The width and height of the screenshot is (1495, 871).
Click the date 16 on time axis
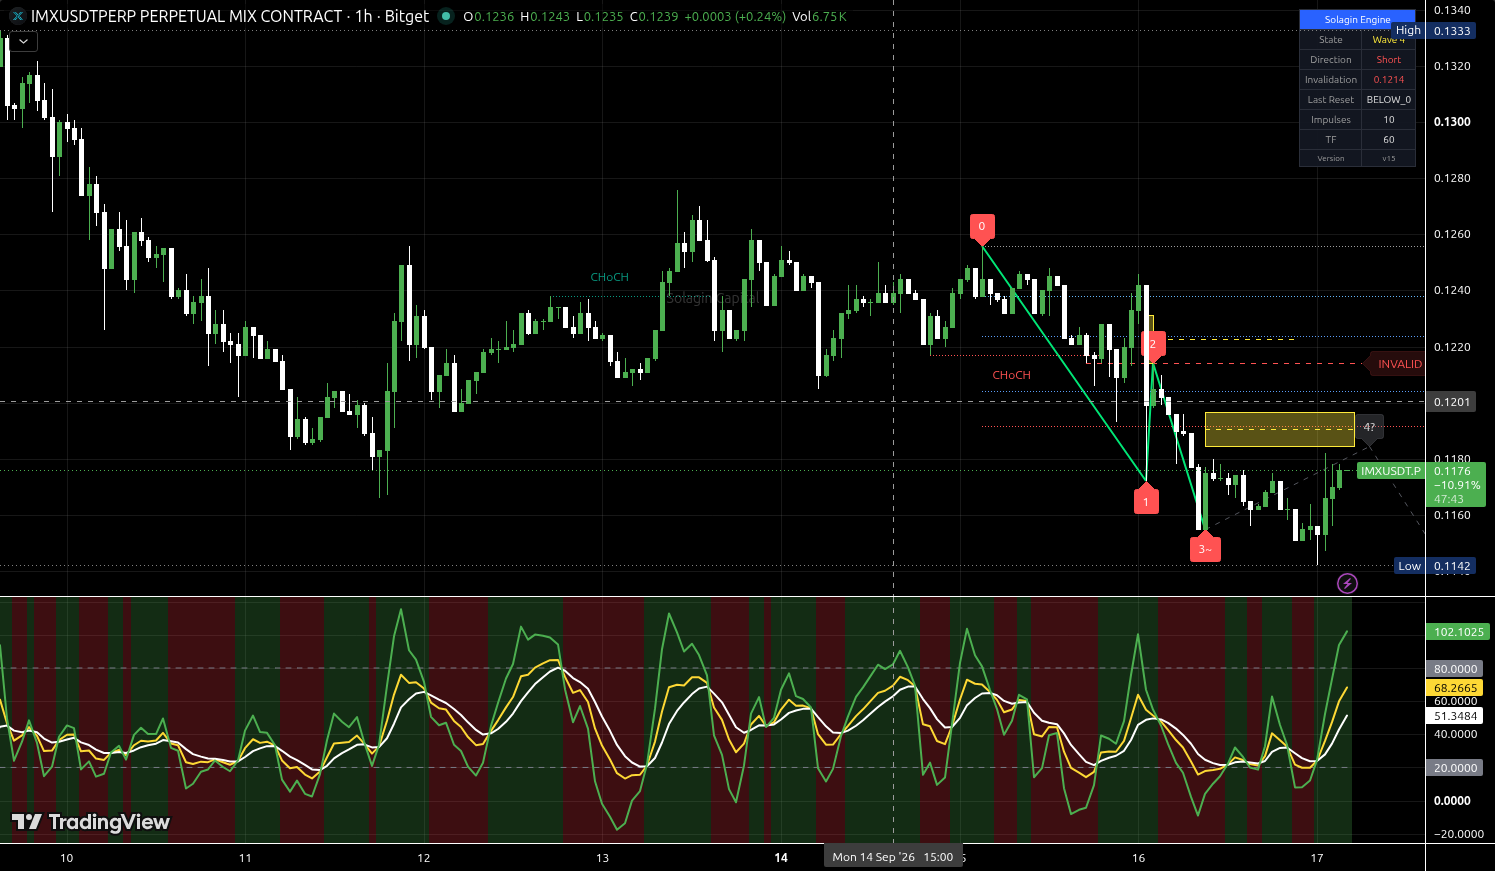pos(1139,858)
